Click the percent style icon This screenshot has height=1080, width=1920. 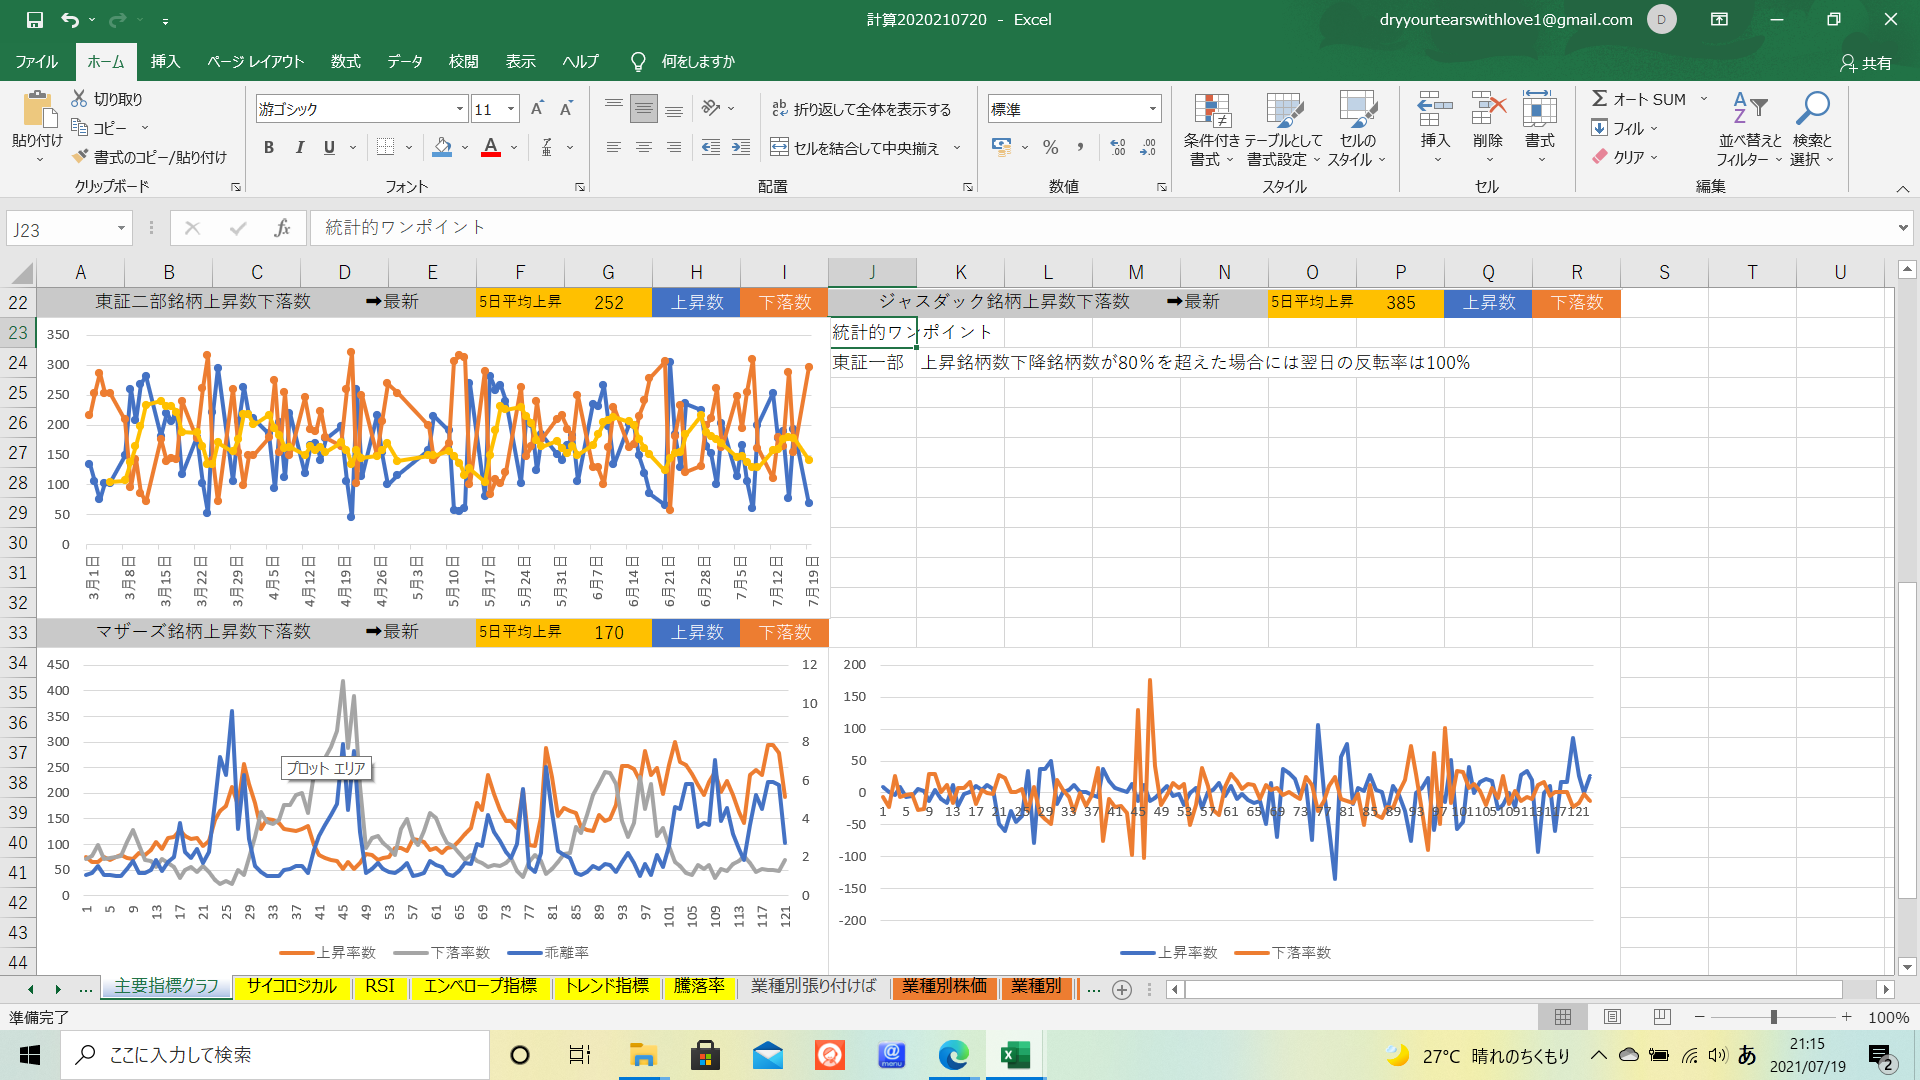1050,148
